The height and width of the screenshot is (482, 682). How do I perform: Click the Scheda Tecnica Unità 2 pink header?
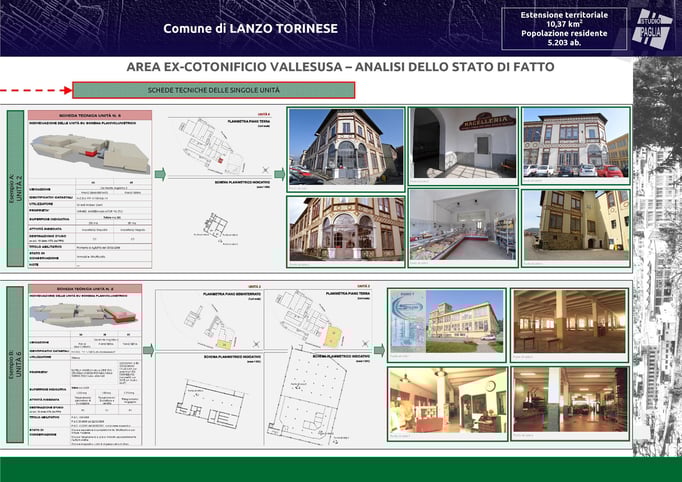click(x=90, y=115)
